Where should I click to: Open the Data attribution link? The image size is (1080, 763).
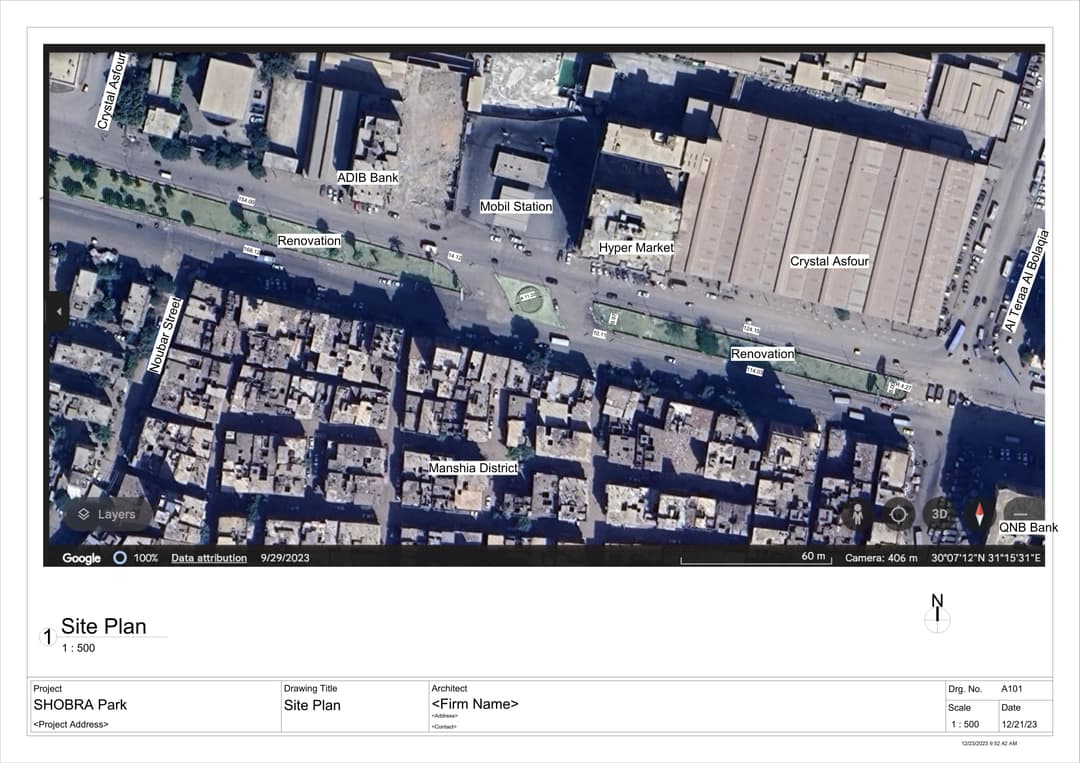tap(208, 558)
